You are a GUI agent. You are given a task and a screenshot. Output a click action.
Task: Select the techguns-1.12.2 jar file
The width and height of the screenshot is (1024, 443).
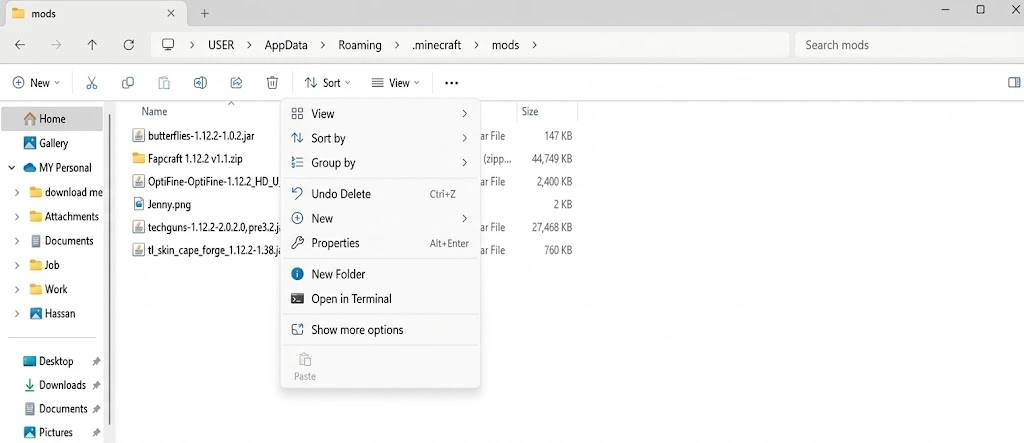(x=206, y=227)
